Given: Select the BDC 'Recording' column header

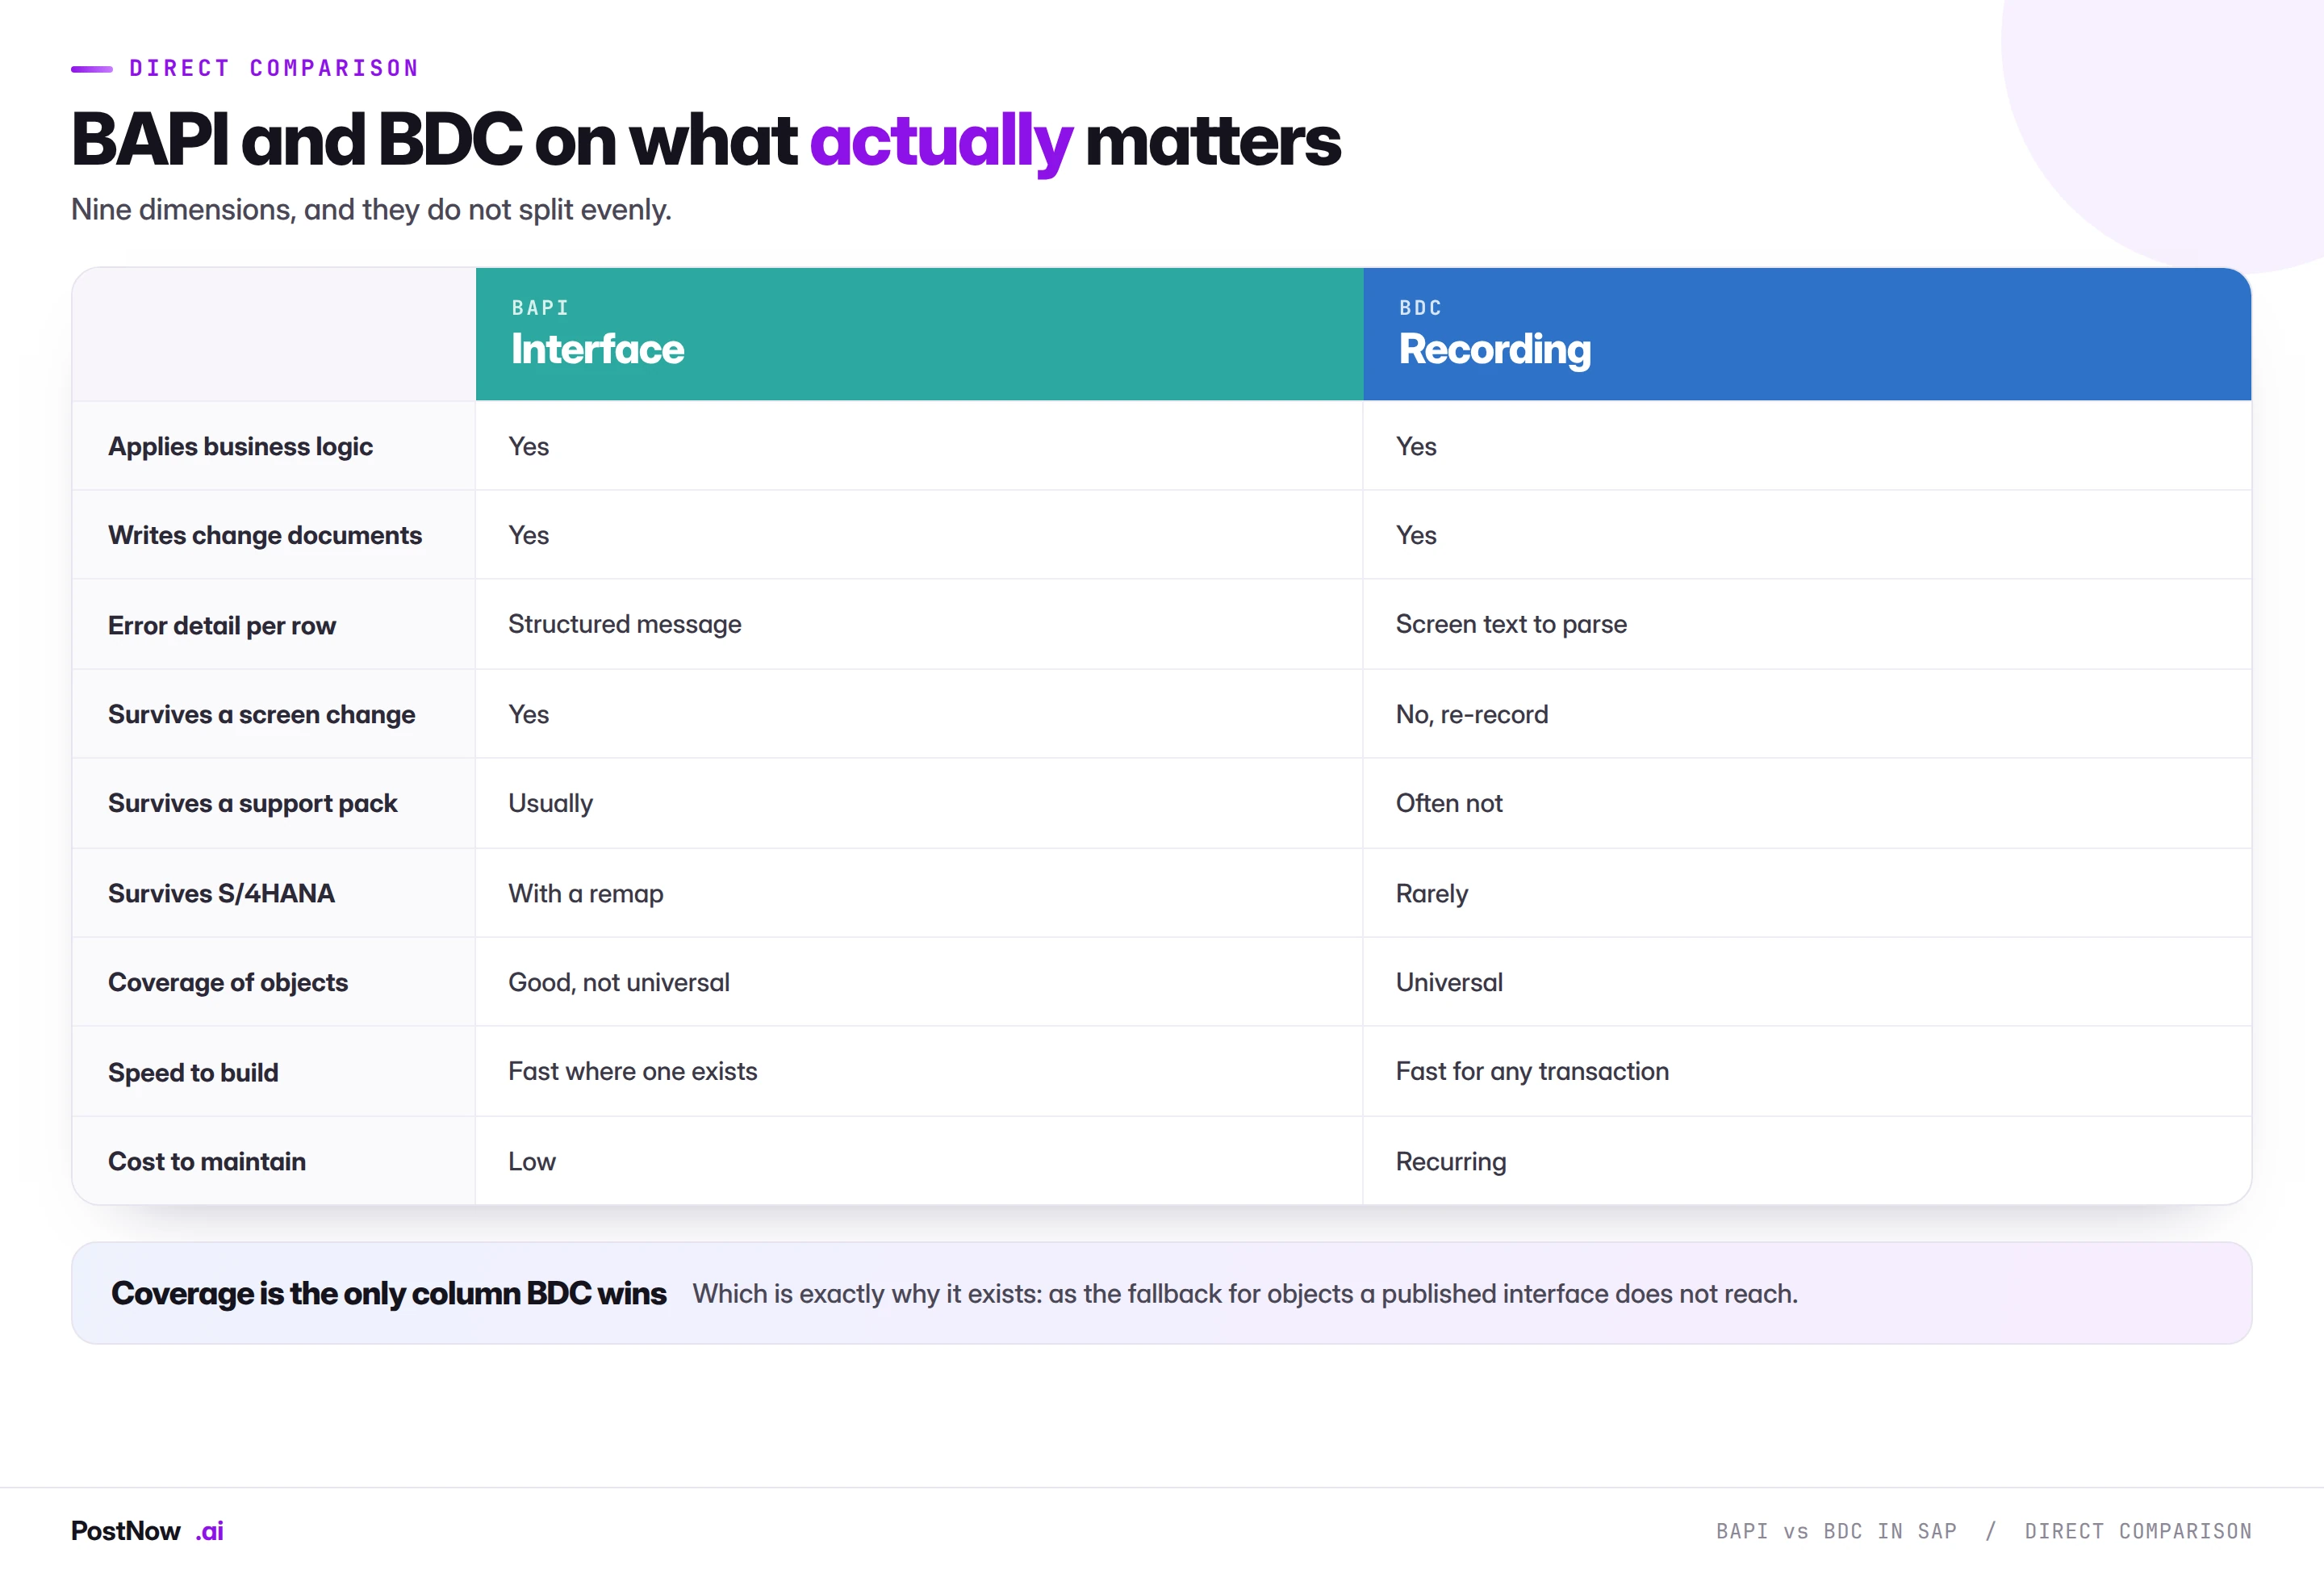Looking at the screenshot, I should (1806, 334).
